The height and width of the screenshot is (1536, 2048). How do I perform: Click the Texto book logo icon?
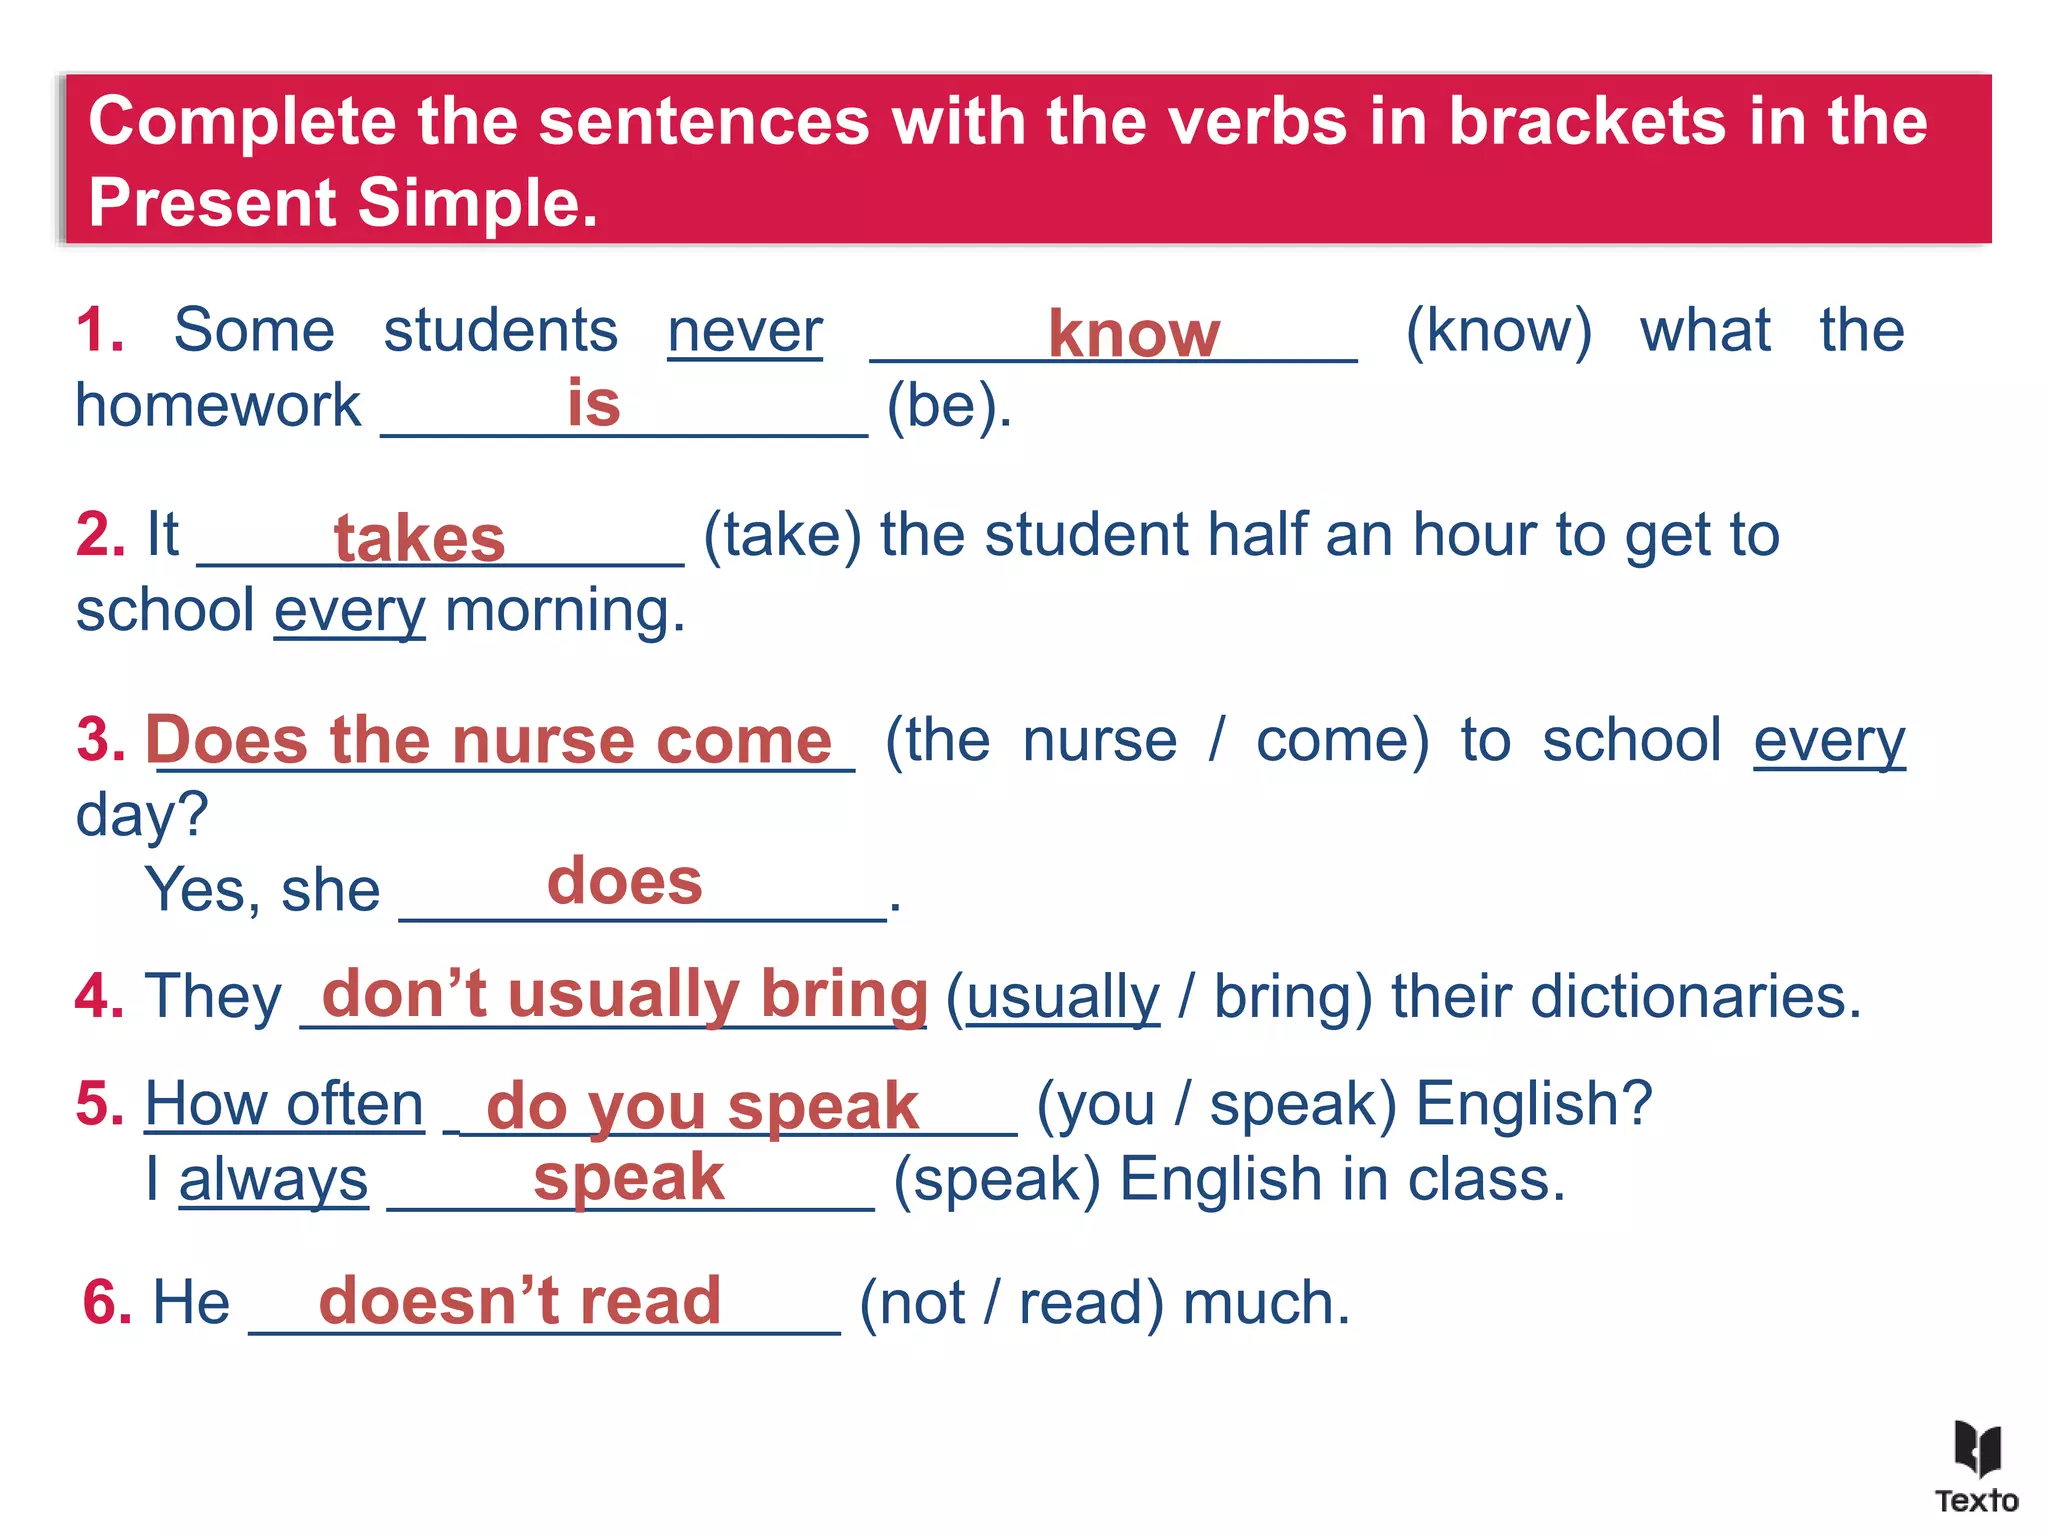click(x=1977, y=1448)
